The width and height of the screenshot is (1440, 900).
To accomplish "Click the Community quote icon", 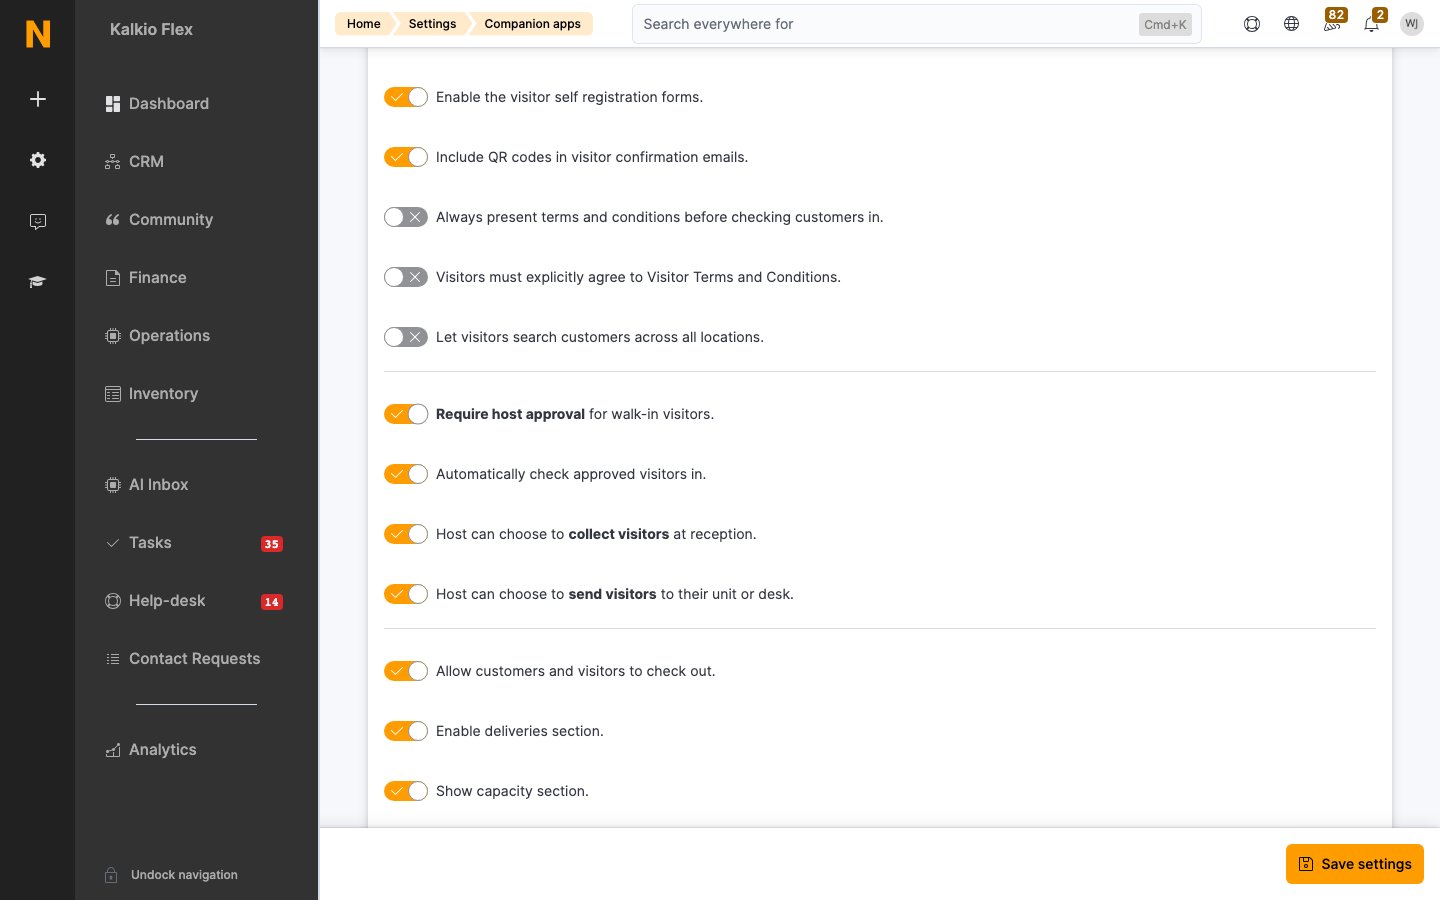I will coord(113,220).
